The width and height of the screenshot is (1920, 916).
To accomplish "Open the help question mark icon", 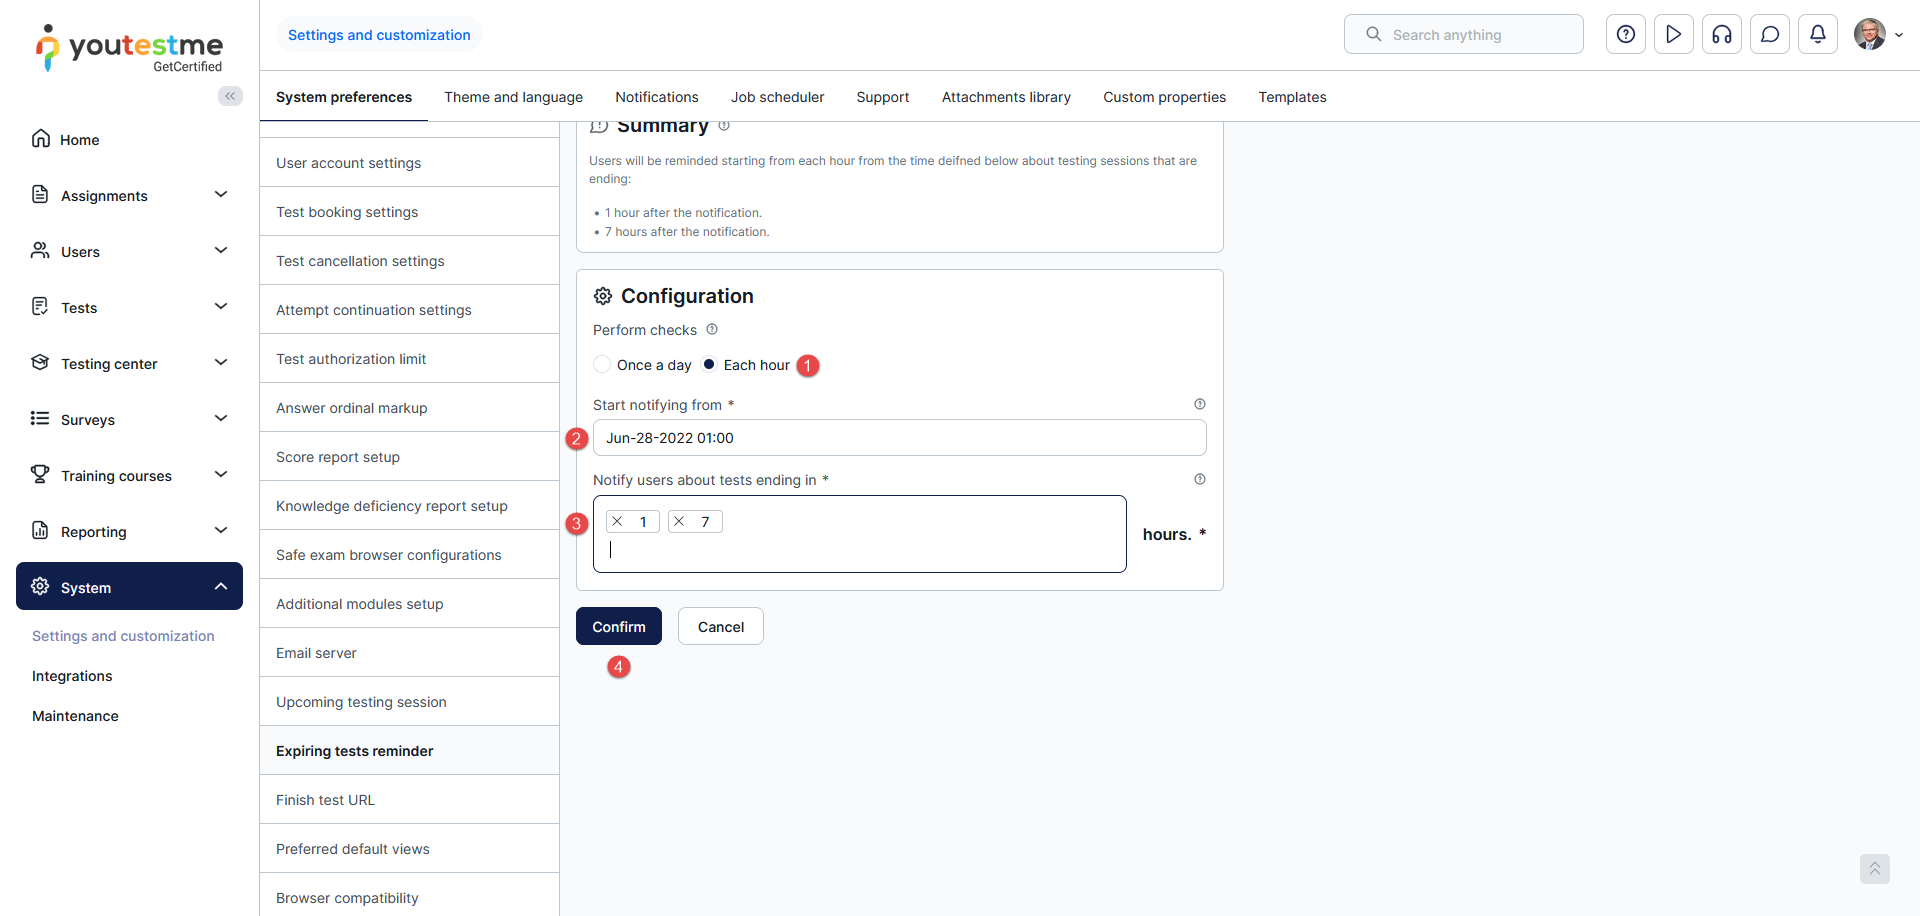I will point(1625,35).
